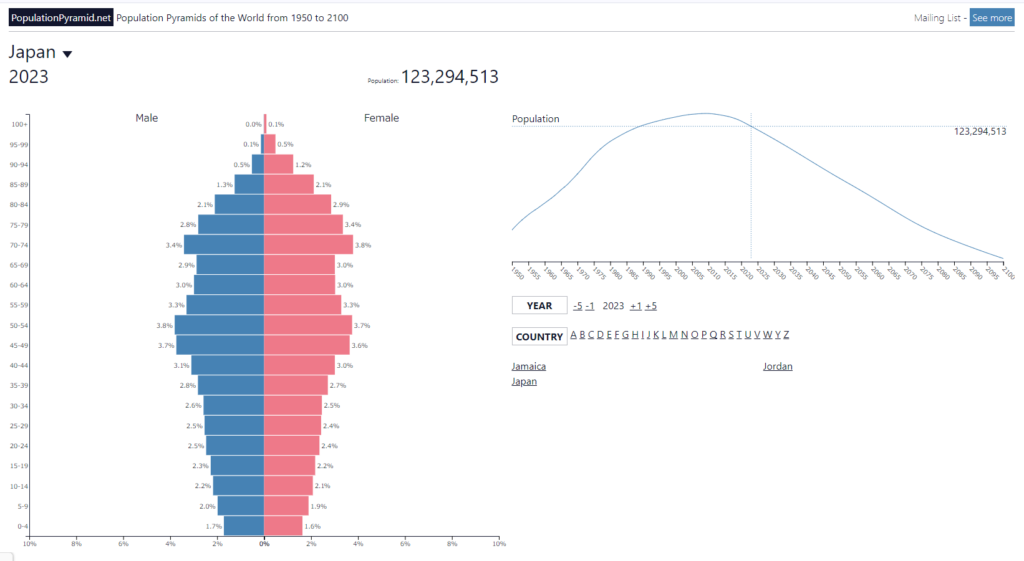Image resolution: width=1024 pixels, height=561 pixels.
Task: Go back five years with -5
Action: point(577,306)
